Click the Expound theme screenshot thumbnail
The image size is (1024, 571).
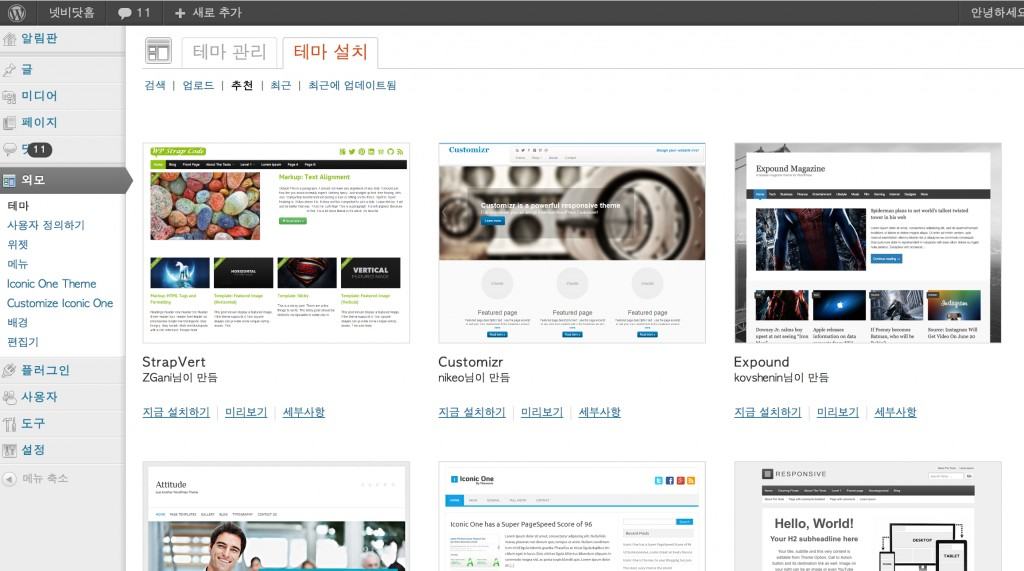point(867,243)
